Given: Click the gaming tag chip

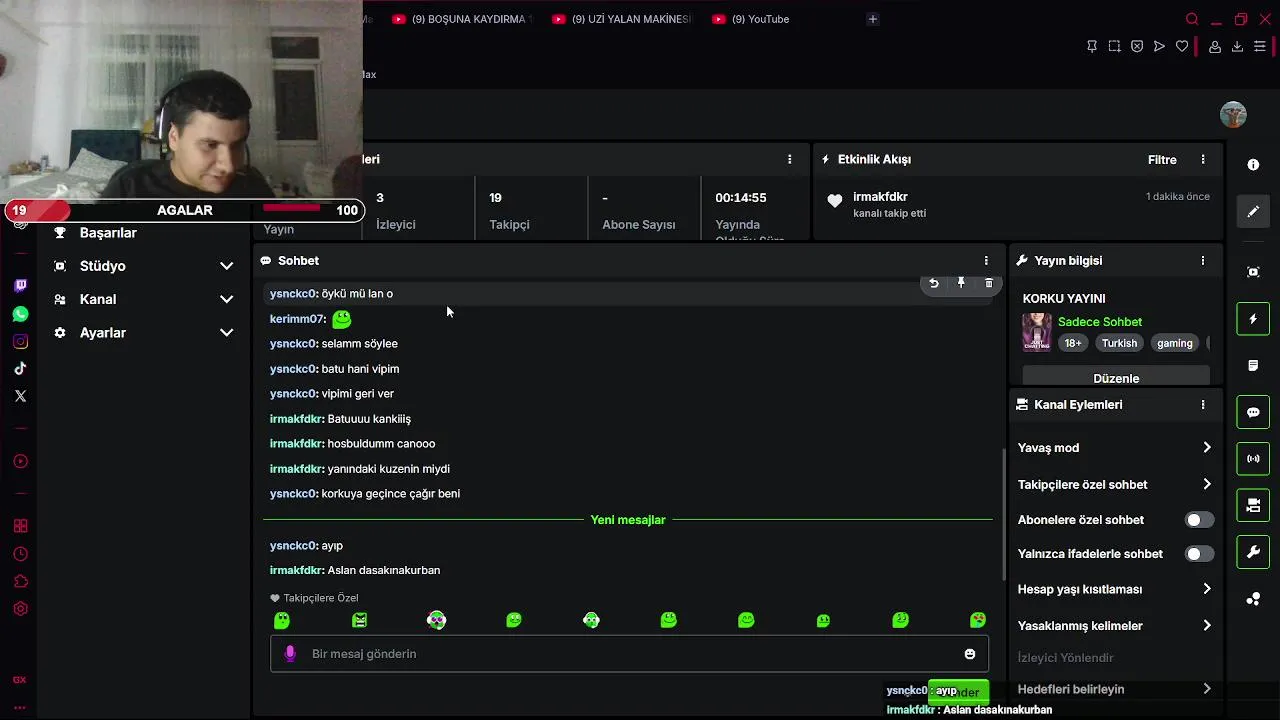Looking at the screenshot, I should (x=1175, y=343).
